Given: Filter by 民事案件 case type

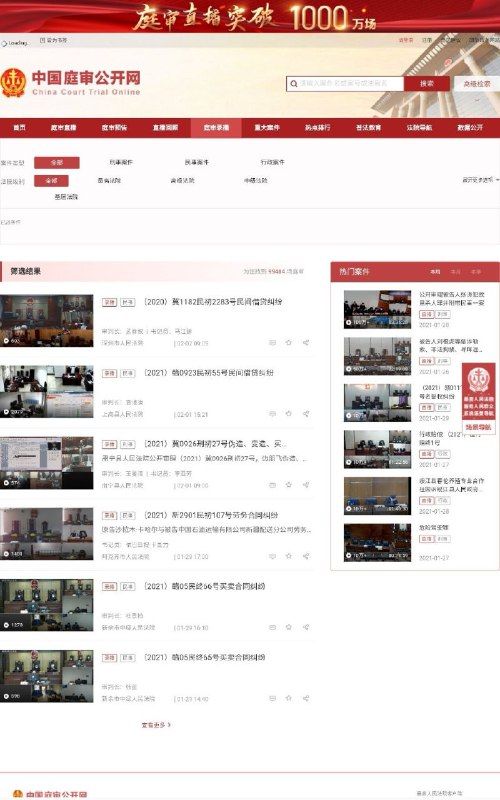Looking at the screenshot, I should 197,162.
